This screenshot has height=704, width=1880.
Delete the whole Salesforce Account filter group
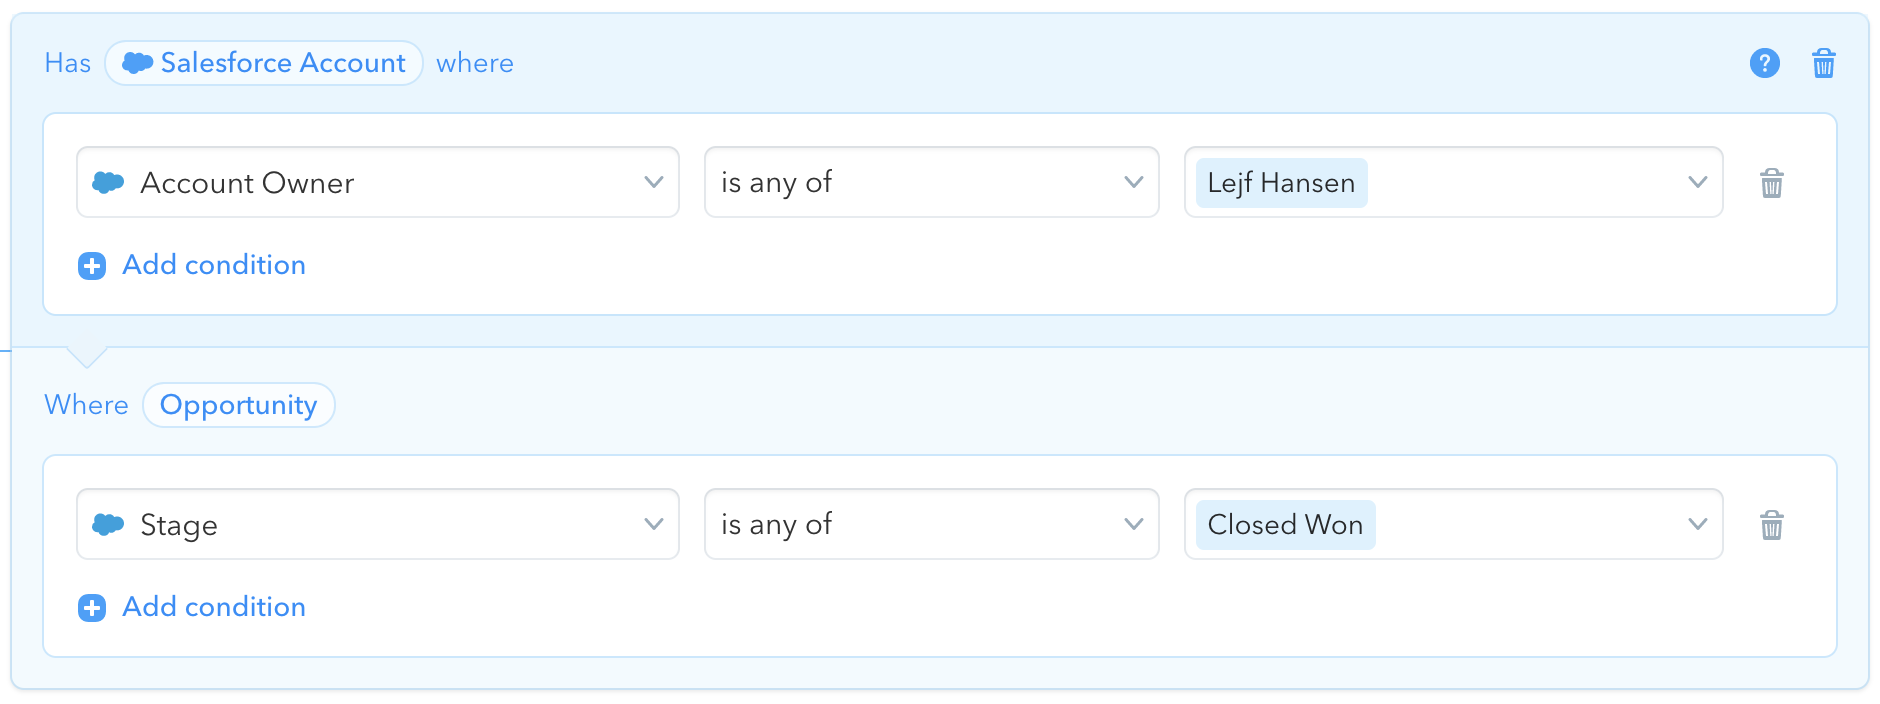[1824, 63]
